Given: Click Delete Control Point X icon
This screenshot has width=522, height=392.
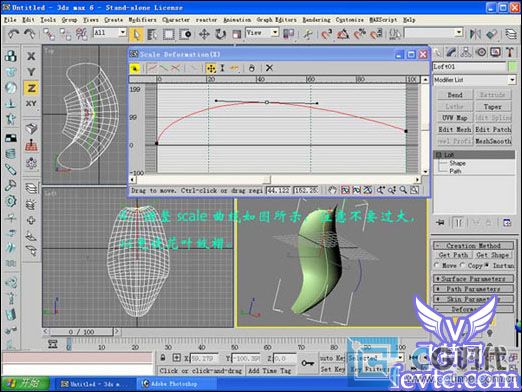Looking at the screenshot, I should (x=269, y=68).
